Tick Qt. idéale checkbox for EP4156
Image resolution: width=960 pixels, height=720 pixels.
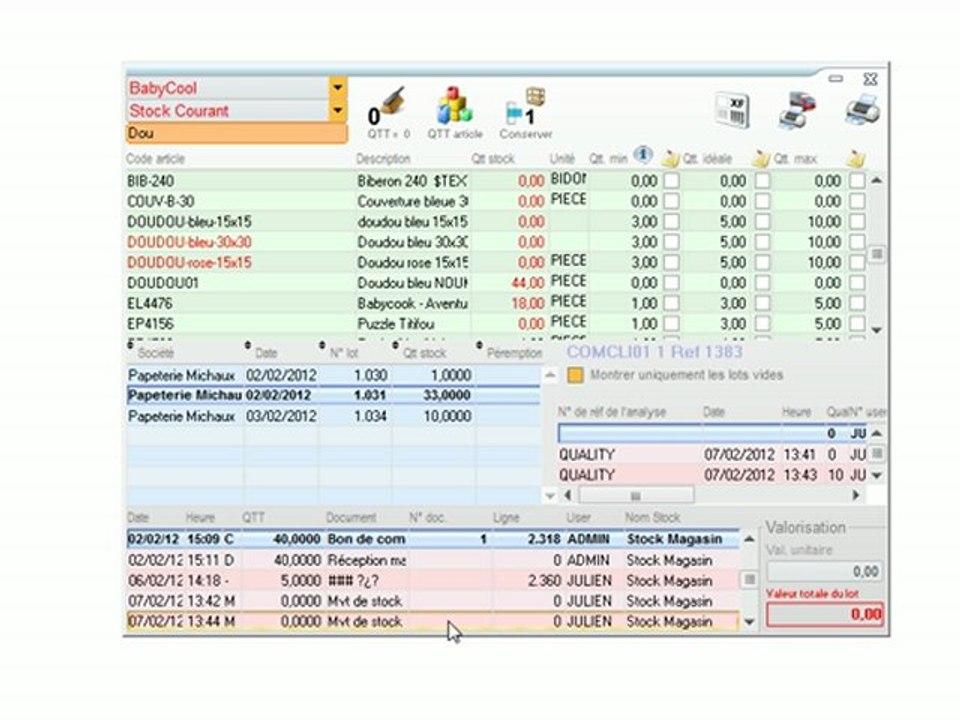(x=762, y=323)
